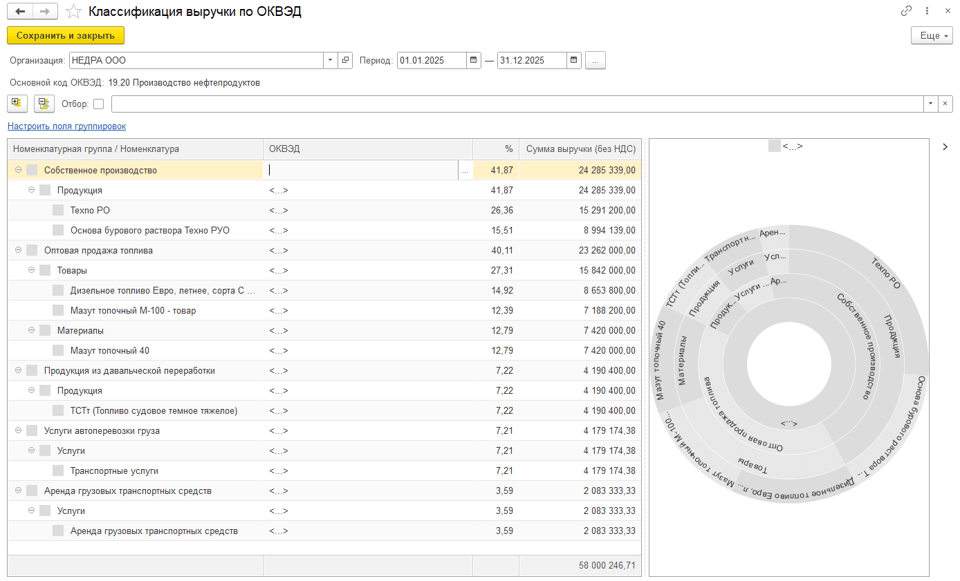The width and height of the screenshot is (960, 581).
Task: Clear the filter field with x
Action: click(x=945, y=103)
